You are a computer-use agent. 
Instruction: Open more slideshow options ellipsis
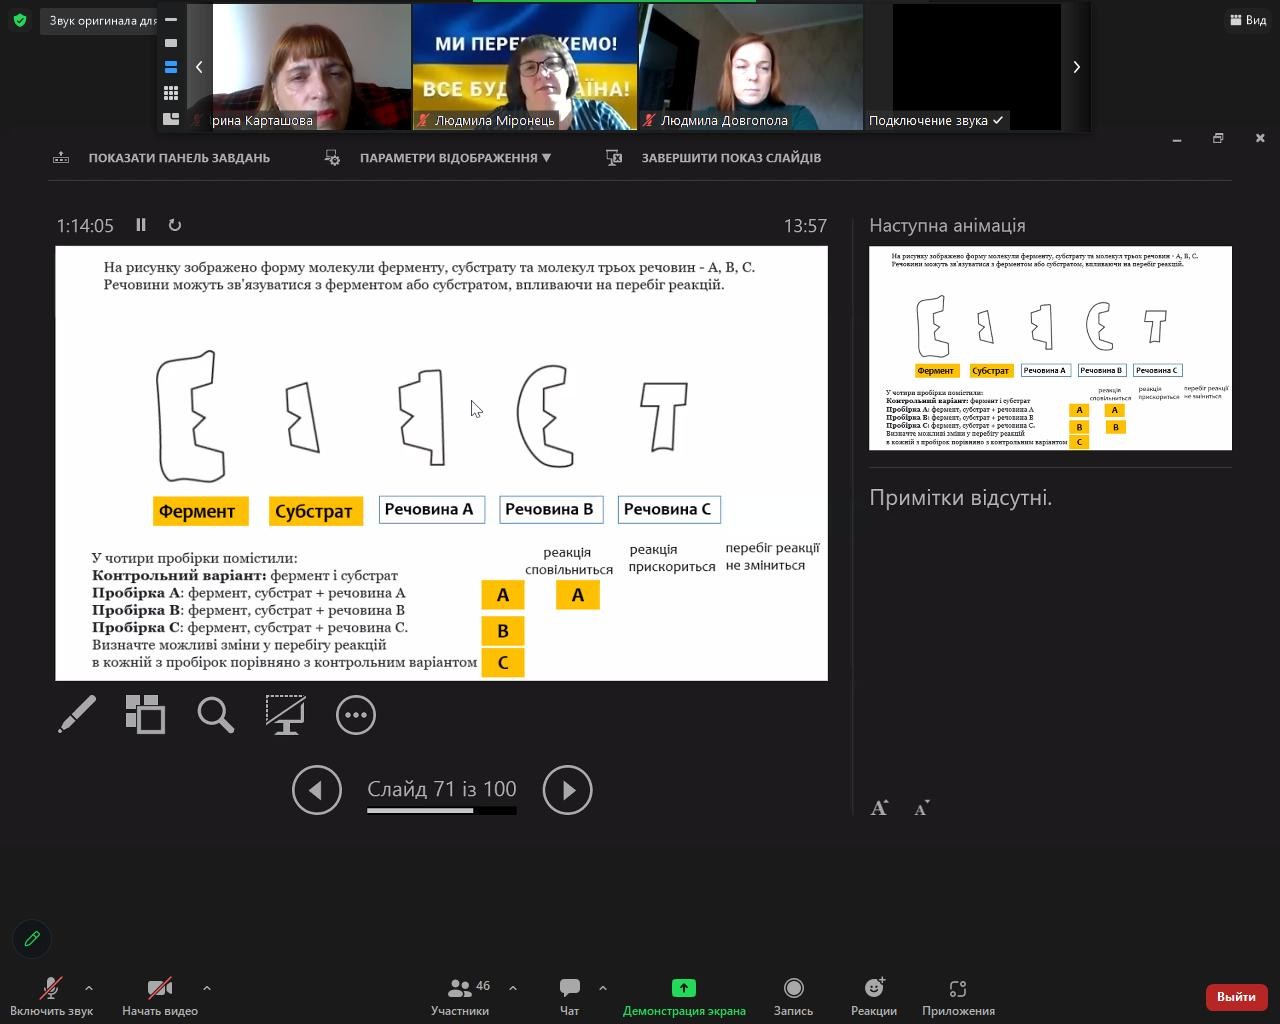[x=355, y=714]
